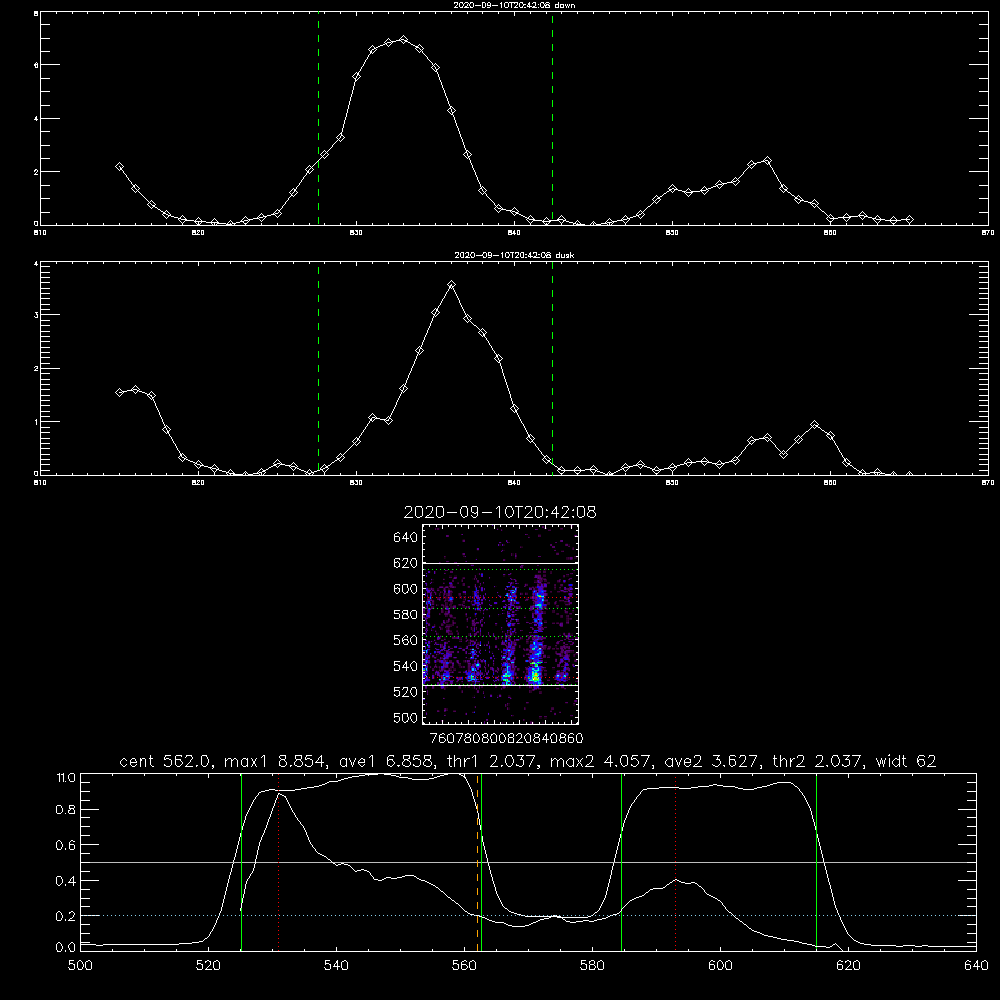Click bottom plot x-axis label 580
Screen dimensions: 1000x1000
coord(592,966)
